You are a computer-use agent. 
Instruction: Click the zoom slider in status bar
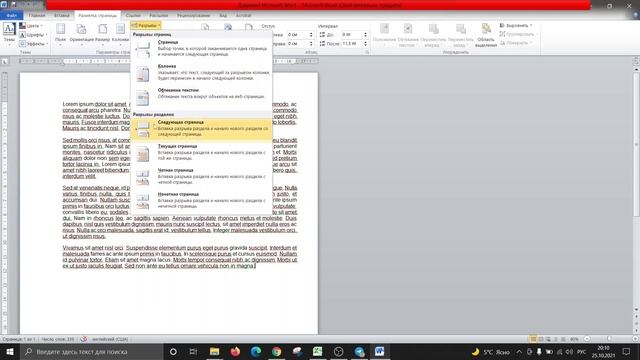coord(609,339)
